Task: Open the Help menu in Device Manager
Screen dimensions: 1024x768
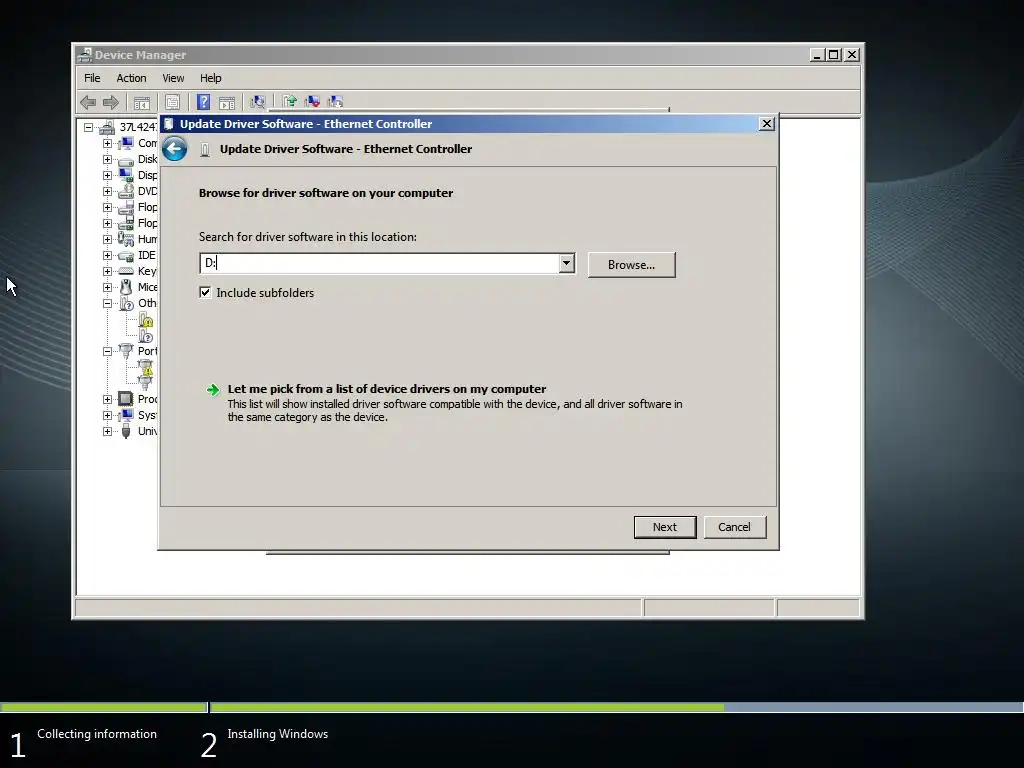Action: tap(210, 78)
